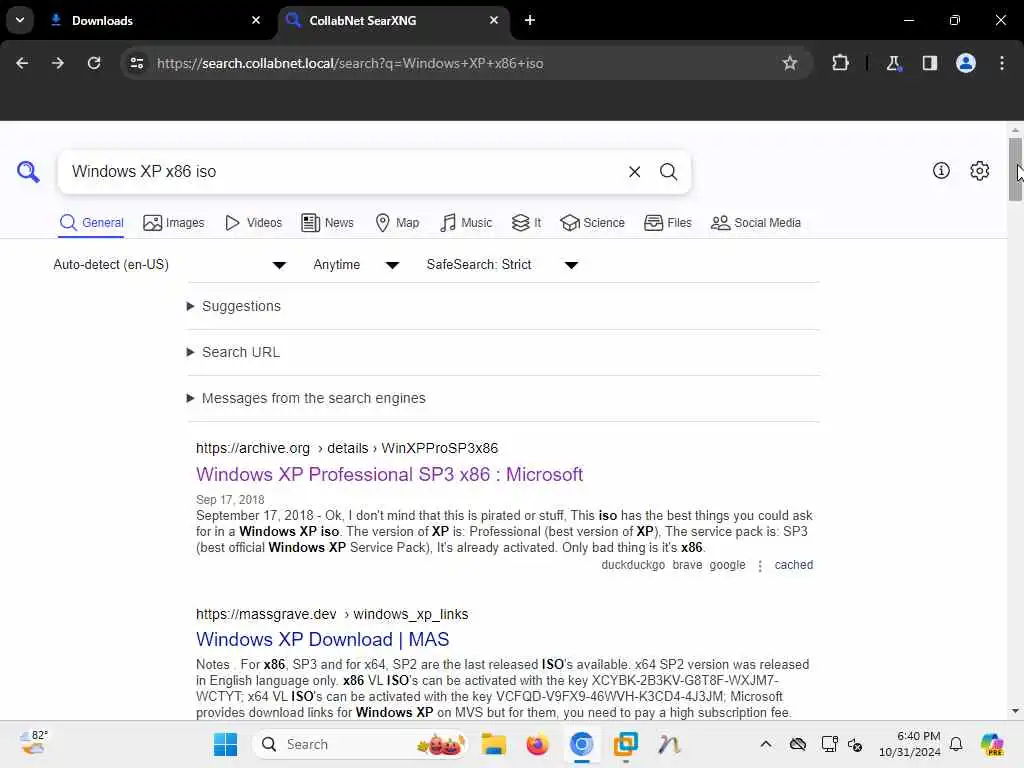Click the massgrave.dev result URL
The width and height of the screenshot is (1024, 768).
click(x=332, y=614)
